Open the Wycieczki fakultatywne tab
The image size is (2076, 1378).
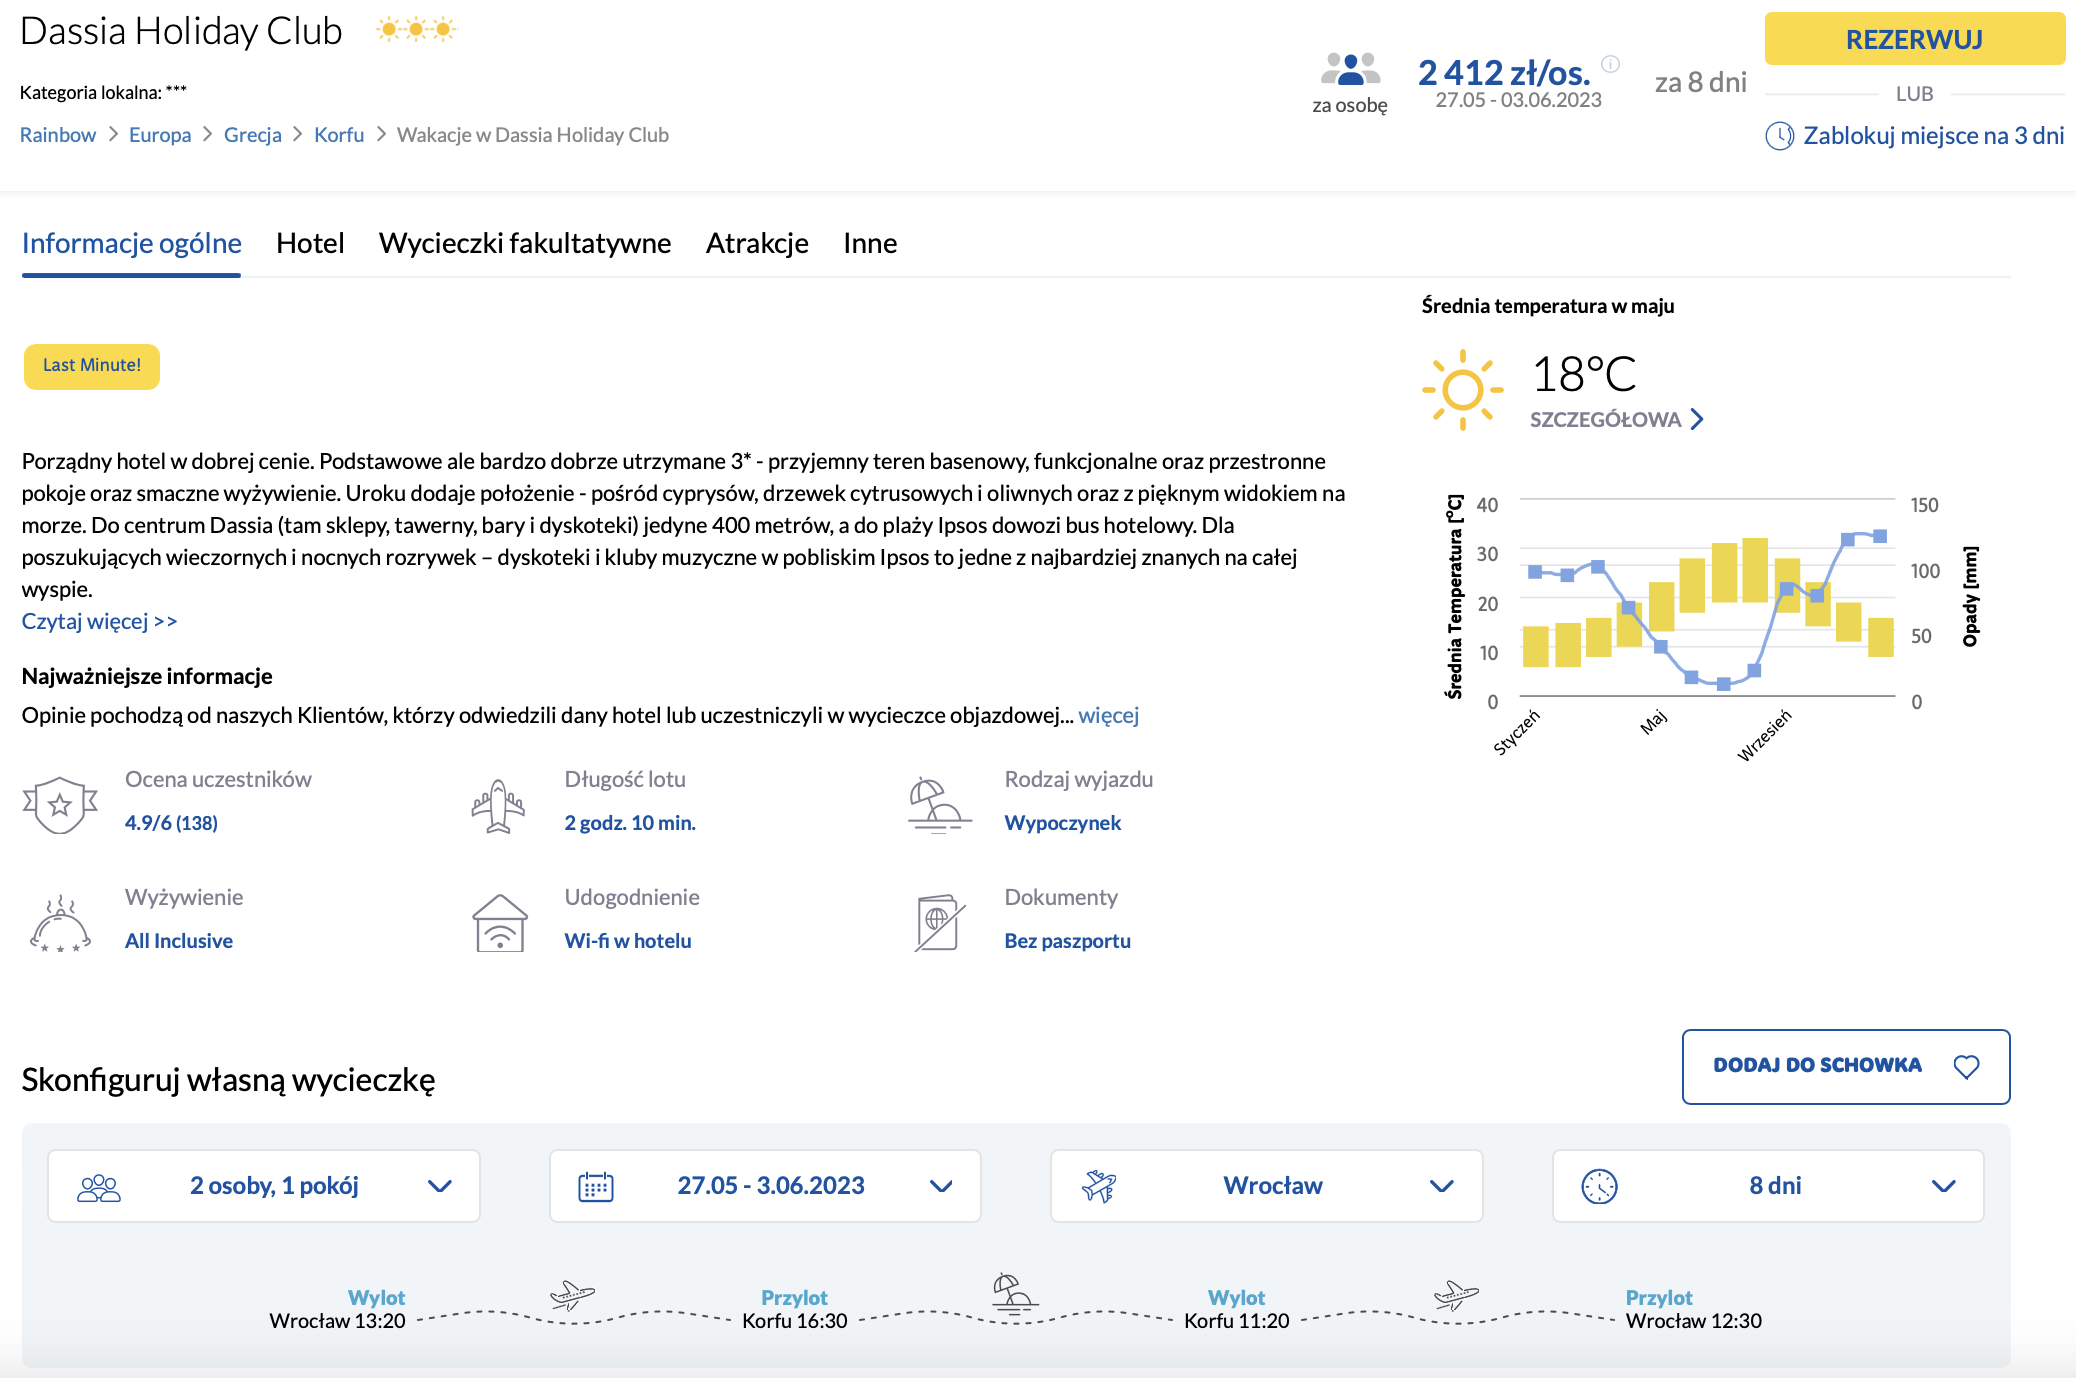click(524, 243)
